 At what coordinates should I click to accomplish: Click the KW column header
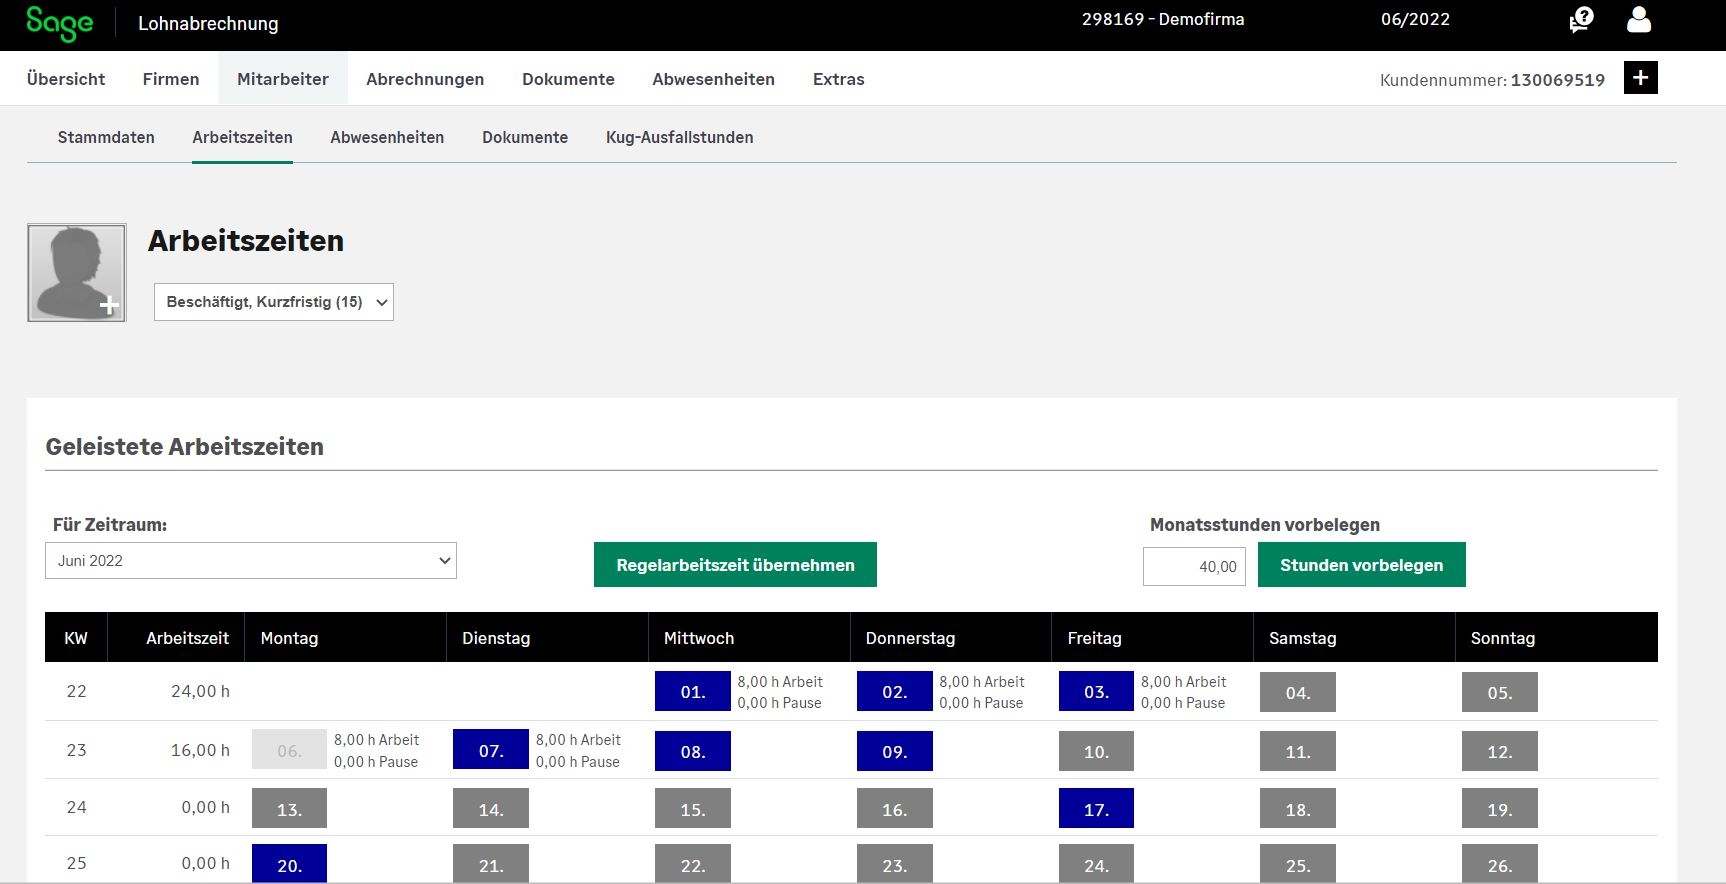coord(76,638)
